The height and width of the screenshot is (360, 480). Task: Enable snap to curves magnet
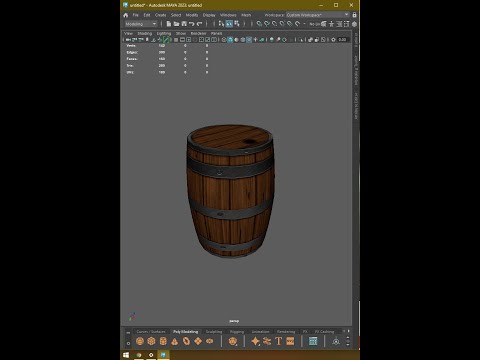coord(267,24)
